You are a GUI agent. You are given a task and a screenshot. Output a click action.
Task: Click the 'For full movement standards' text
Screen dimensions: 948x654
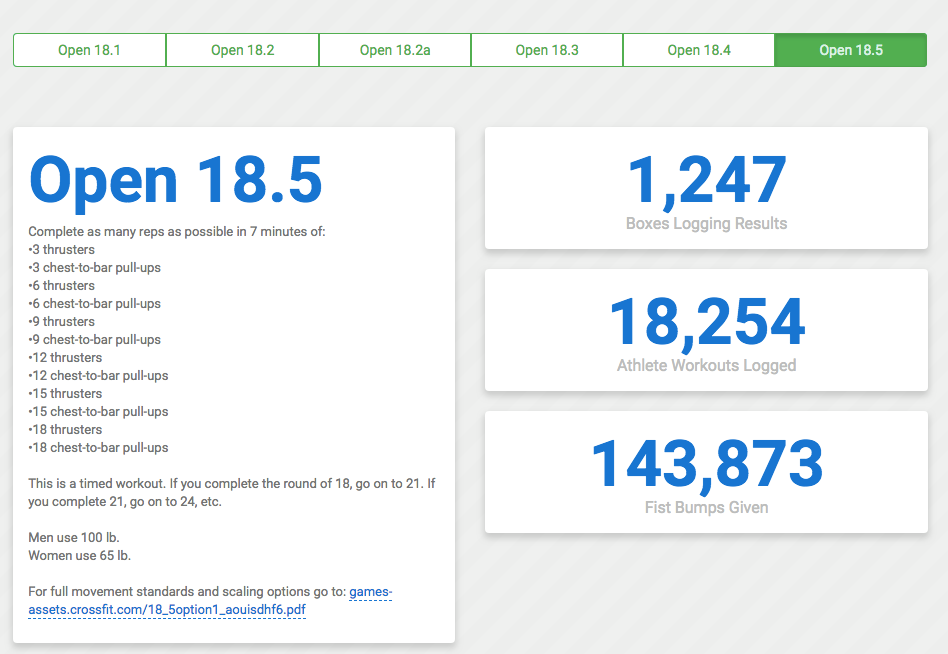click(187, 592)
